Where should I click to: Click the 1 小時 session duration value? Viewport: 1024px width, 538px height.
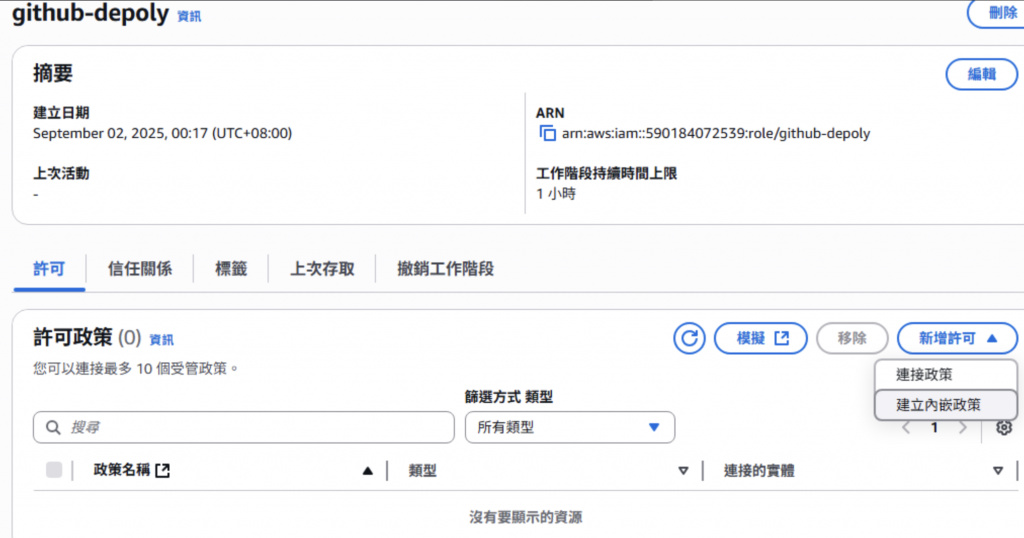[x=556, y=194]
